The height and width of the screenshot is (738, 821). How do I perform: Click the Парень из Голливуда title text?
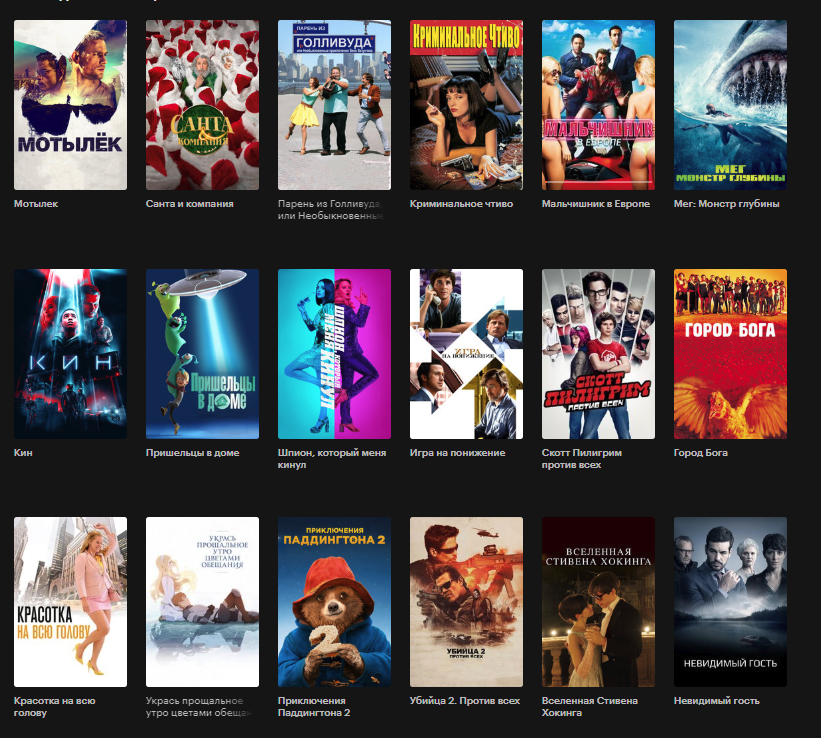[x=331, y=210]
